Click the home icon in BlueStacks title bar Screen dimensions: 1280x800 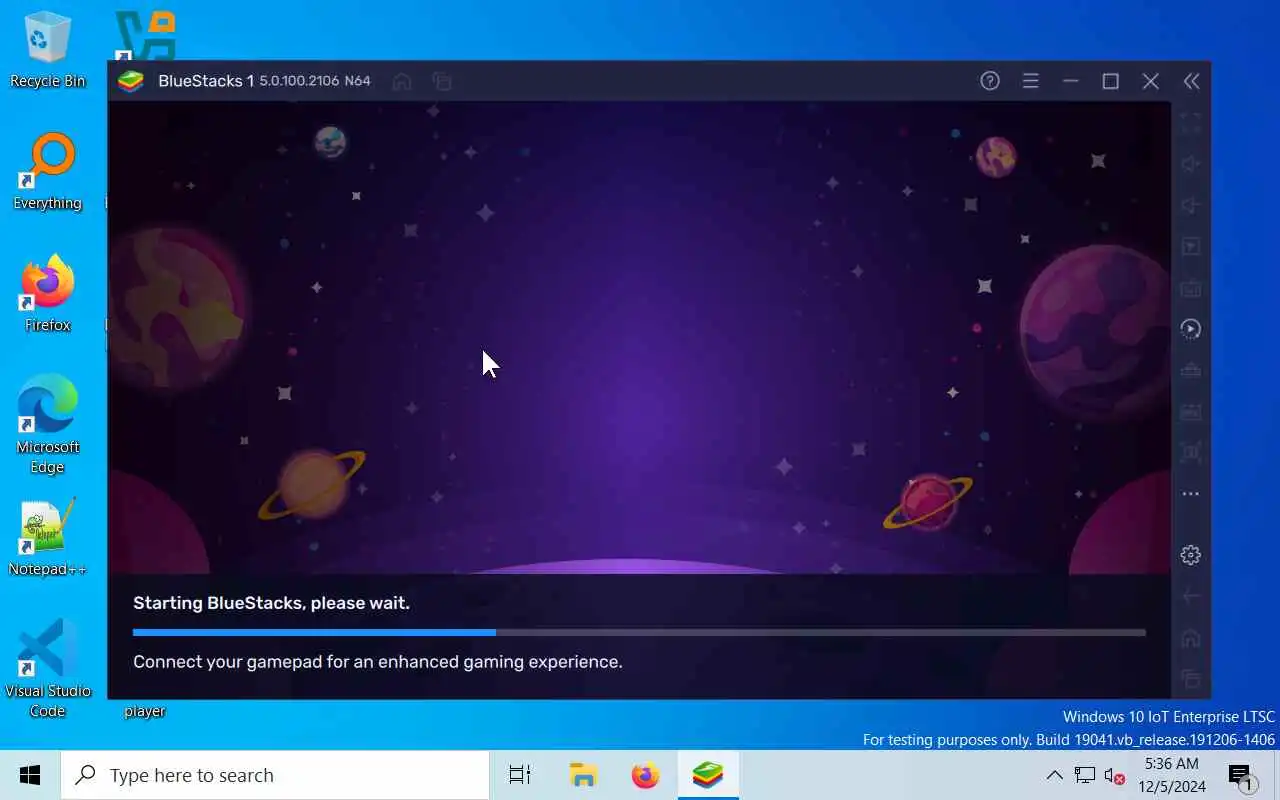coord(402,81)
